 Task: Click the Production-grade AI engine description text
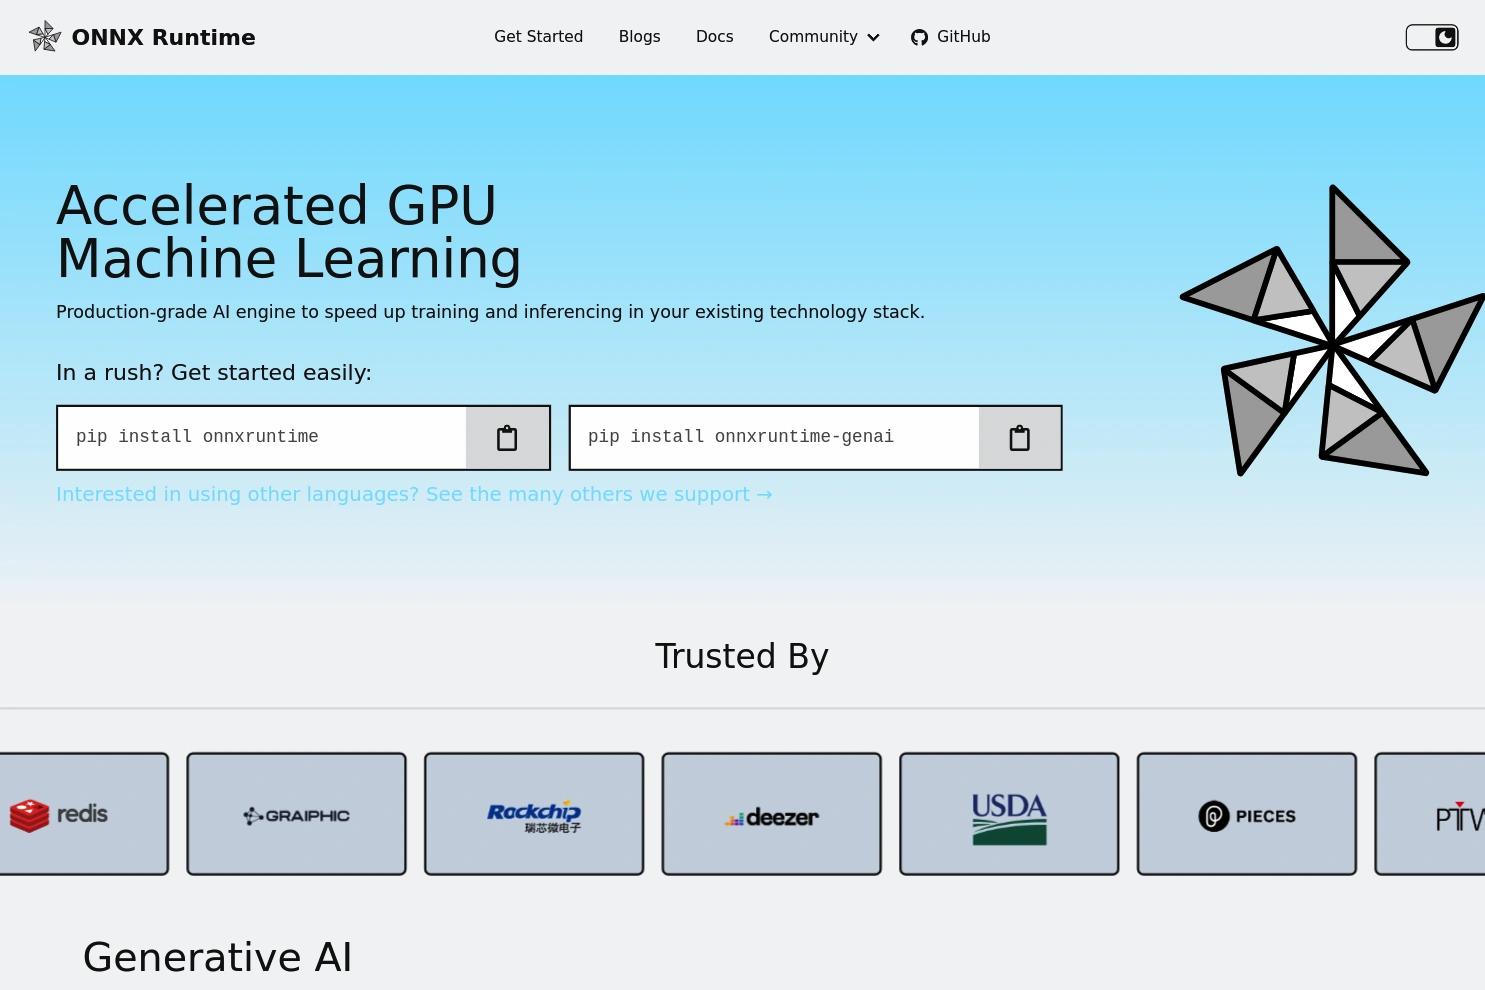click(x=490, y=312)
